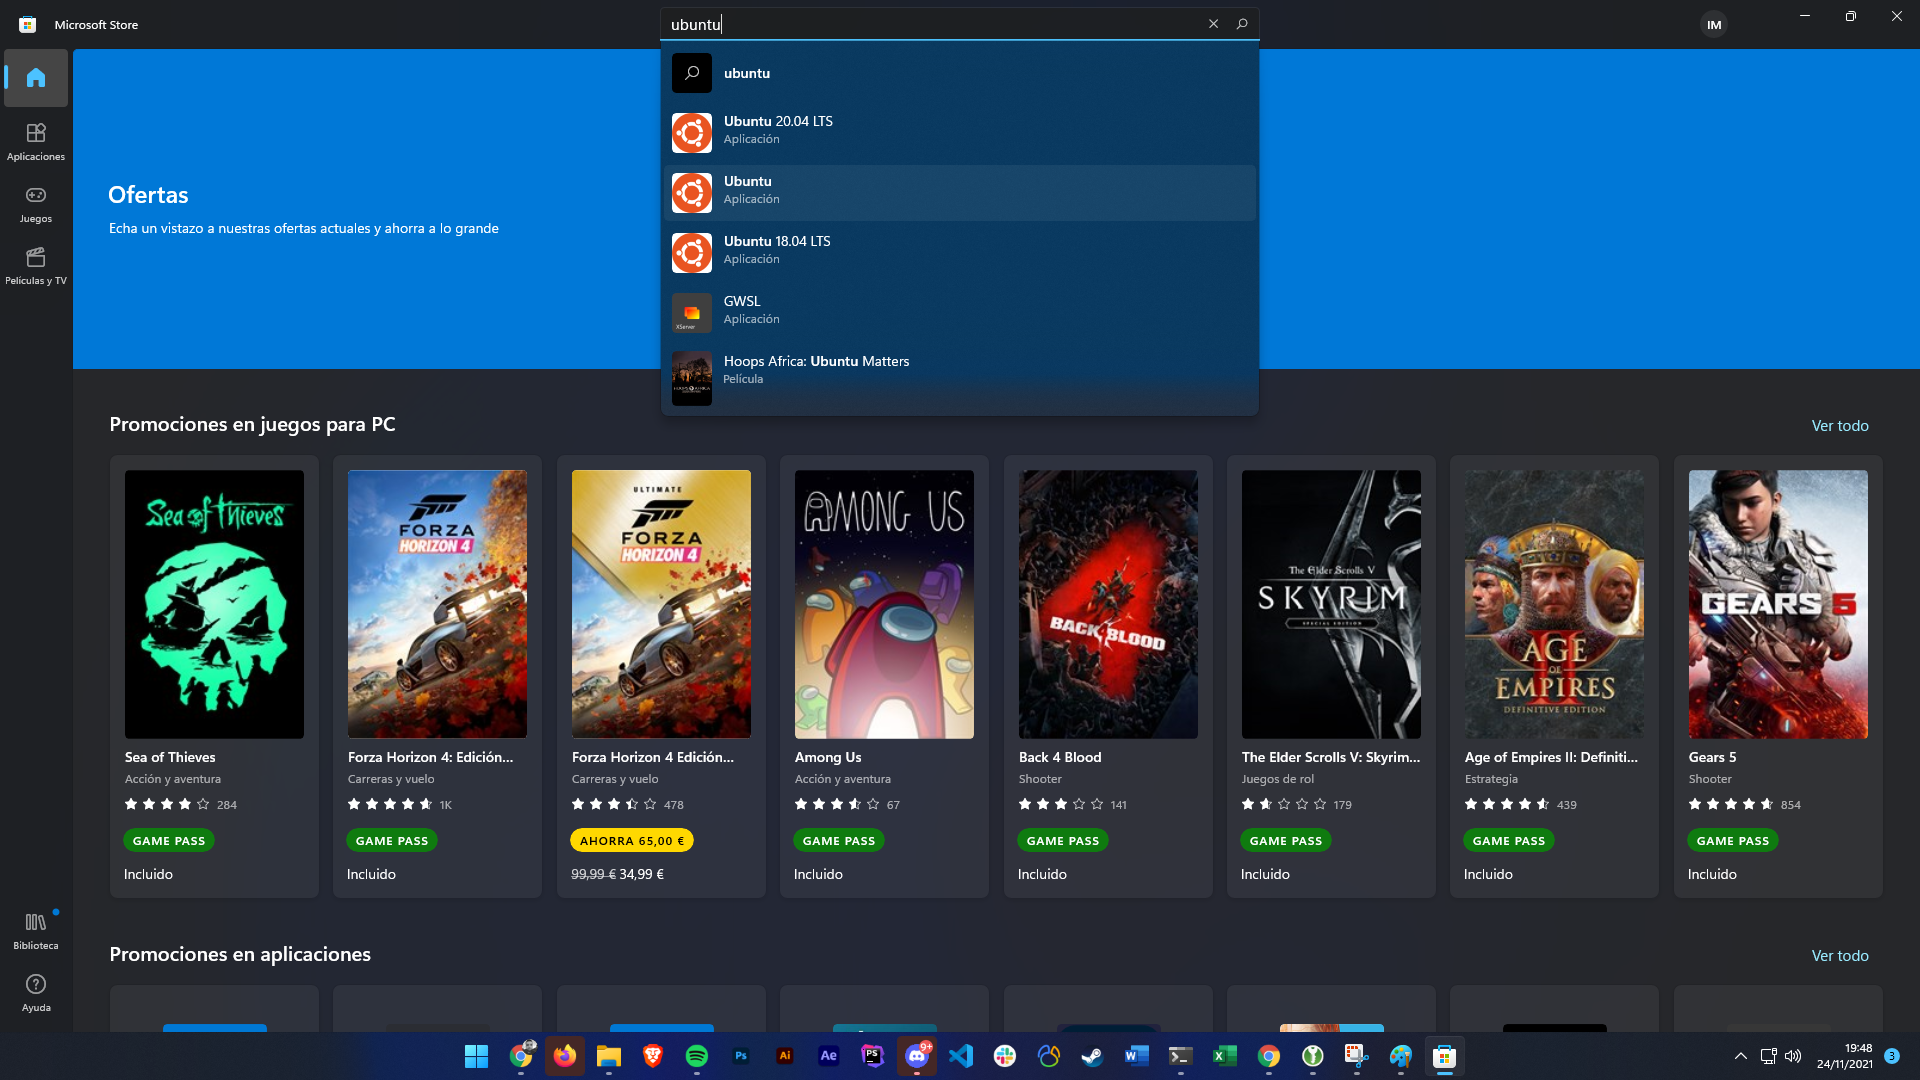Click the 'Forza Horizon 4: Edición...' title
1920x1080 pixels.
pos(431,757)
